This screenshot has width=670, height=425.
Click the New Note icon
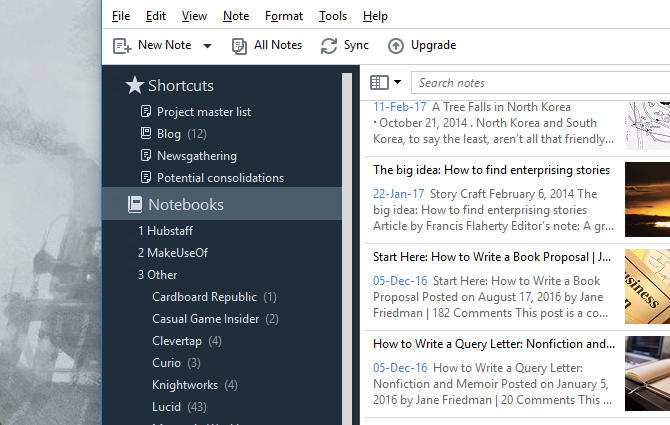[x=122, y=45]
